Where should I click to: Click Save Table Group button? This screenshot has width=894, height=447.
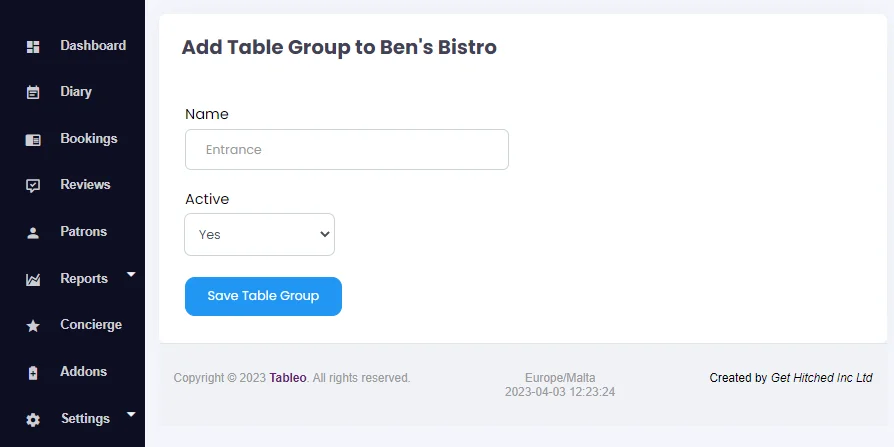(263, 296)
